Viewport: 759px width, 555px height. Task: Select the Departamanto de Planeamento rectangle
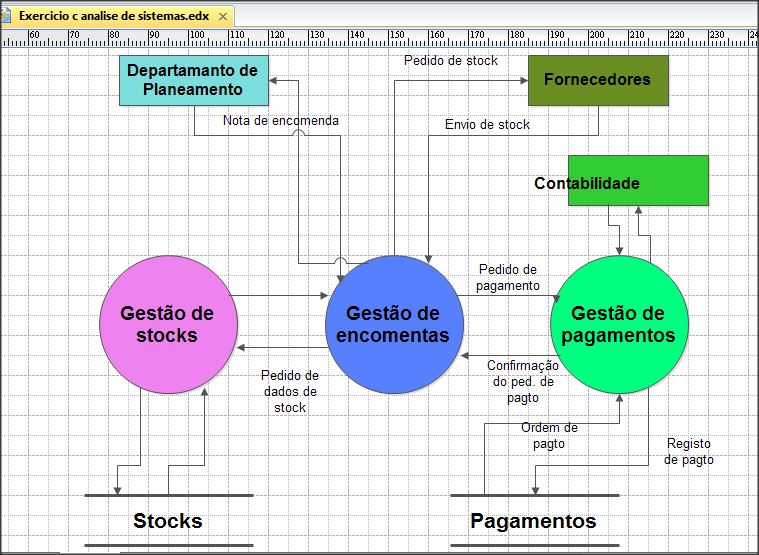point(192,81)
